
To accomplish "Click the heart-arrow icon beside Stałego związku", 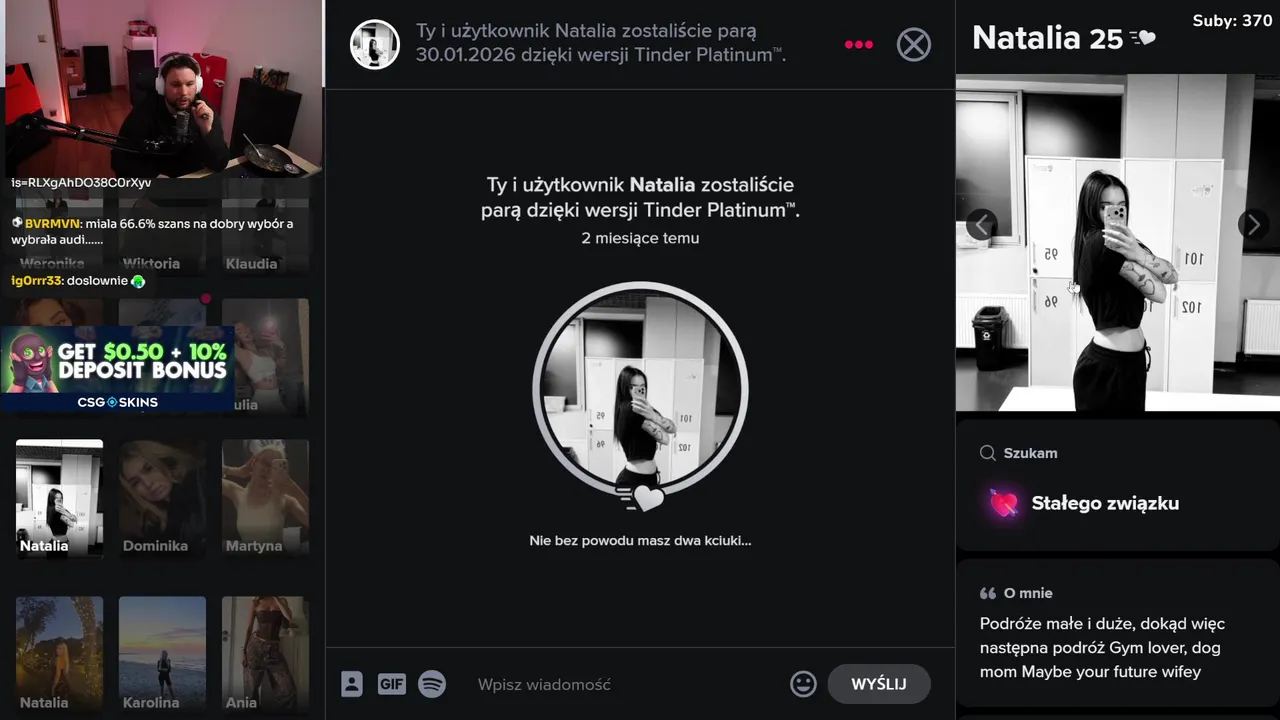I will (x=1004, y=503).
